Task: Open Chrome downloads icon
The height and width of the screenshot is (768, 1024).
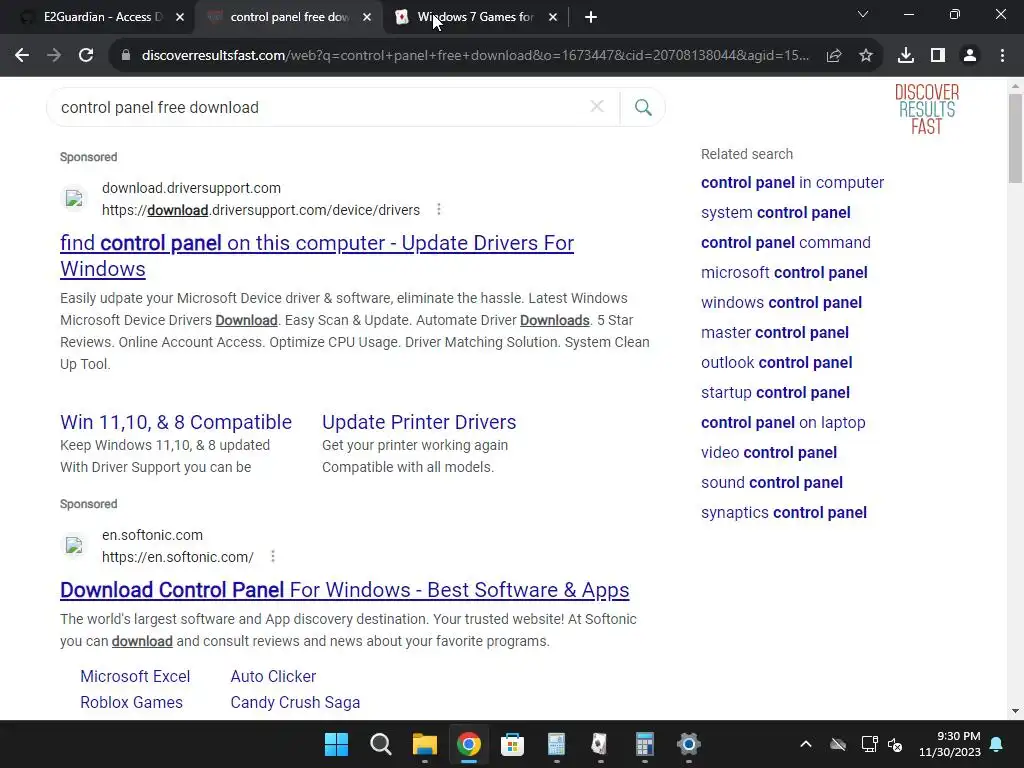Action: click(905, 56)
